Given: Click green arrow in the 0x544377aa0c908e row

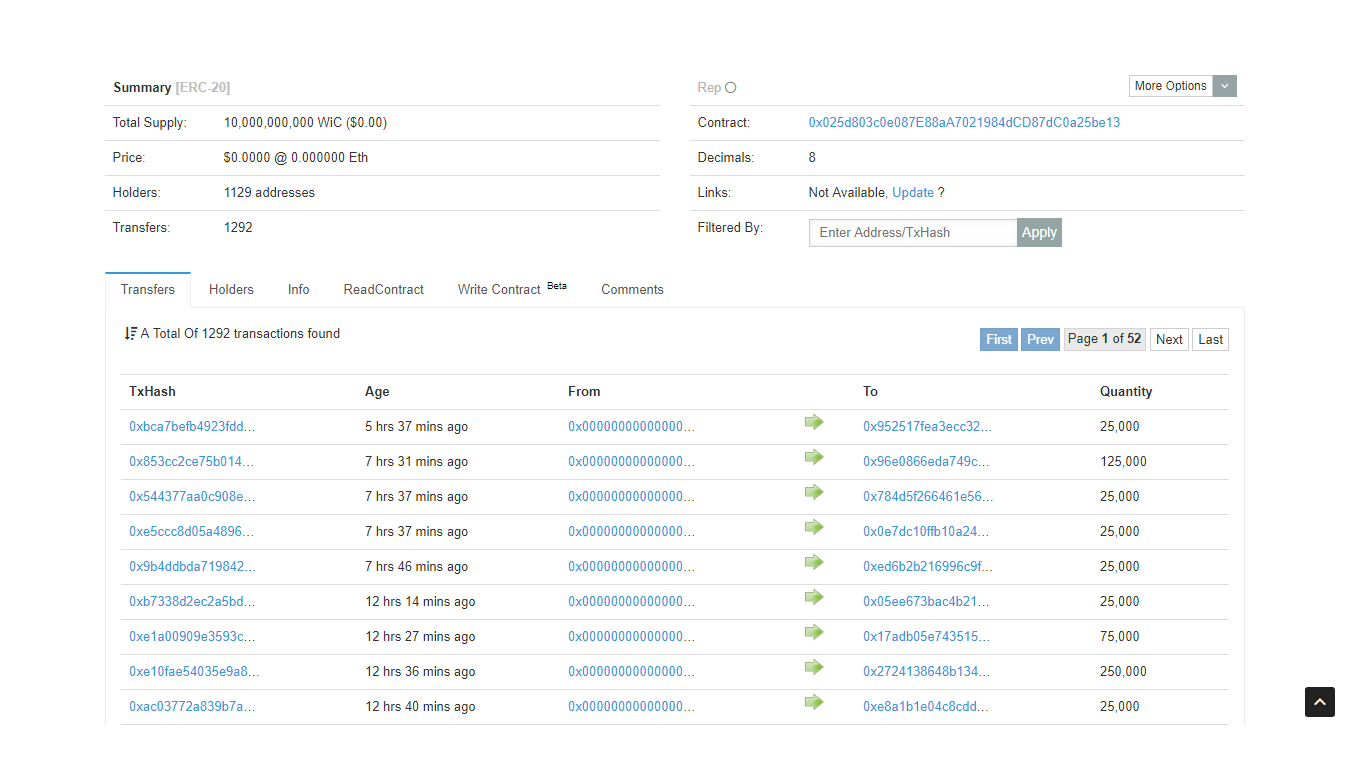Looking at the screenshot, I should (814, 492).
